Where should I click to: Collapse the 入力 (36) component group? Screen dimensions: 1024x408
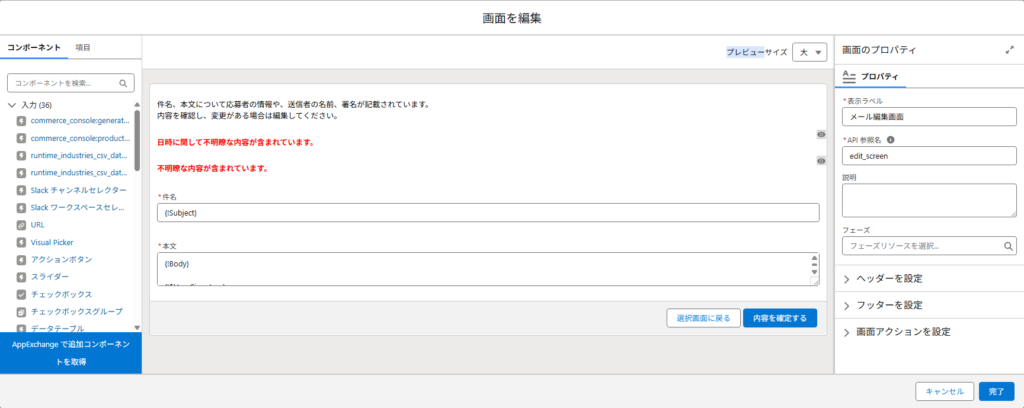[x=11, y=104]
